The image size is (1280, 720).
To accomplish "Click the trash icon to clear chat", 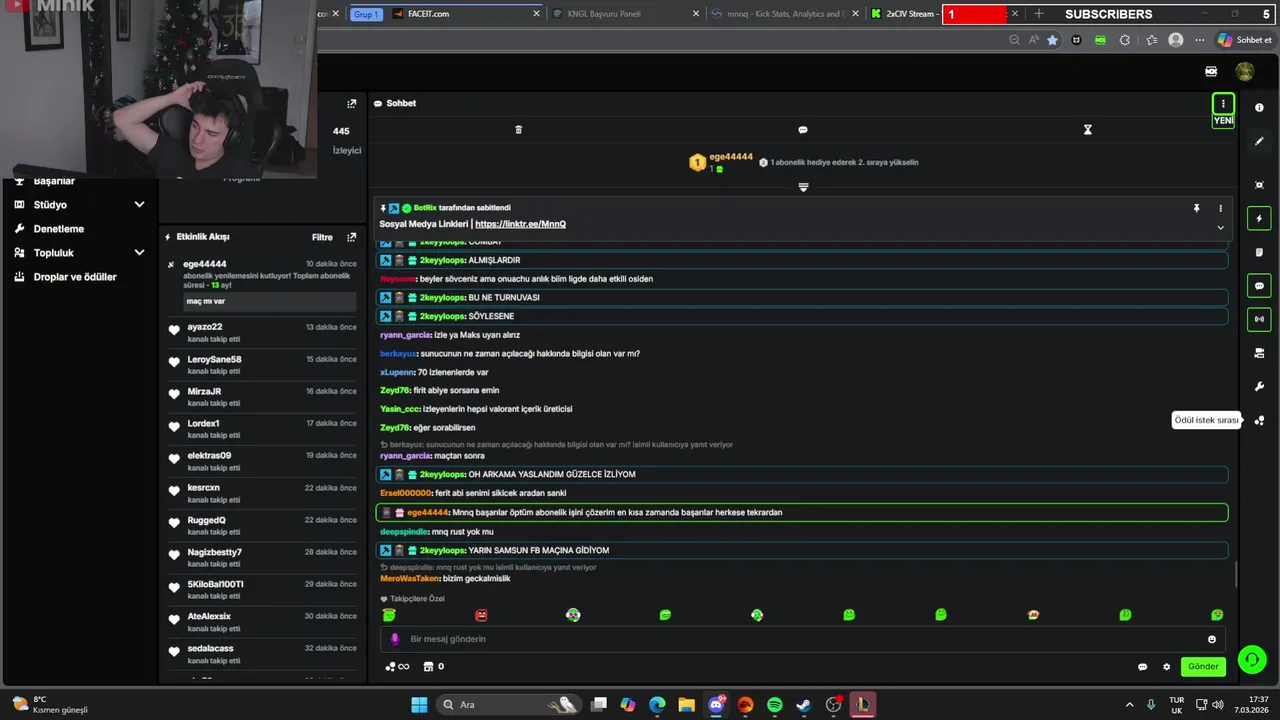I will click(518, 130).
